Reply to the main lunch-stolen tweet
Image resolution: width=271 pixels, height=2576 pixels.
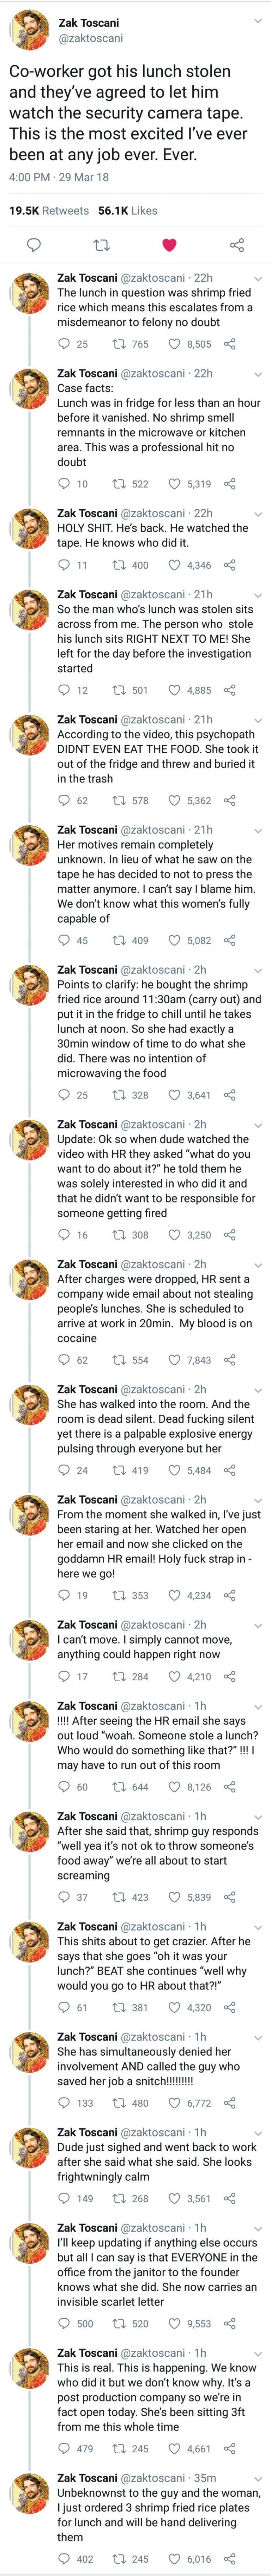[x=33, y=245]
